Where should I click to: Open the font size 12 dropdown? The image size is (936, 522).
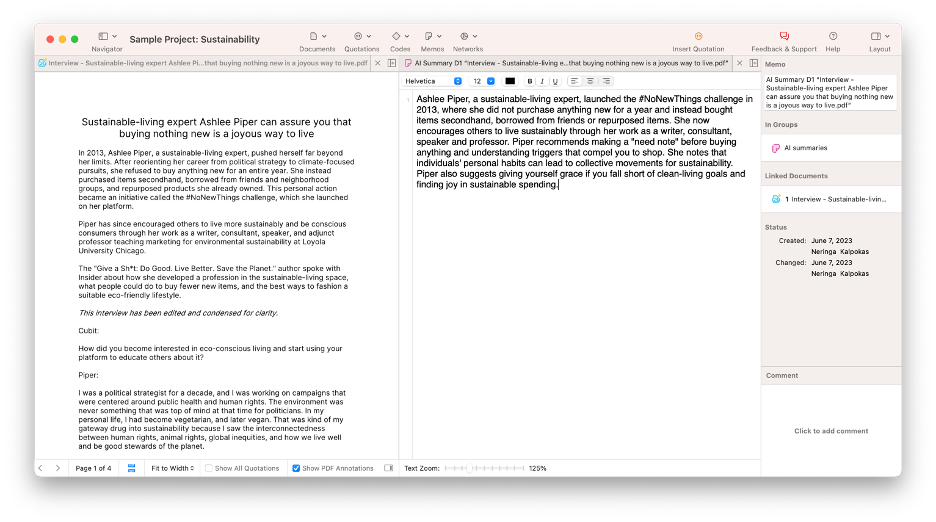pyautogui.click(x=483, y=81)
